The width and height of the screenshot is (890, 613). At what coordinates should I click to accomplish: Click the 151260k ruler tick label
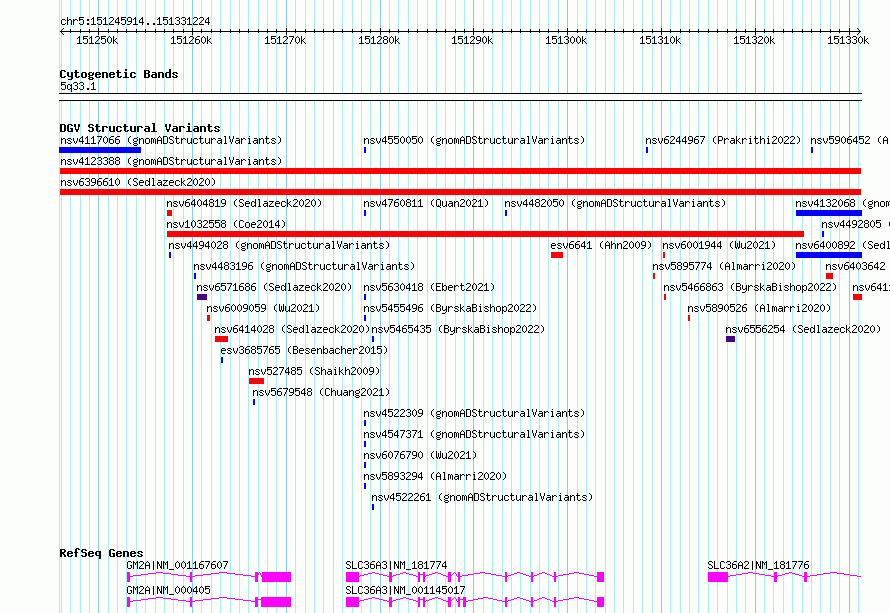click(191, 40)
